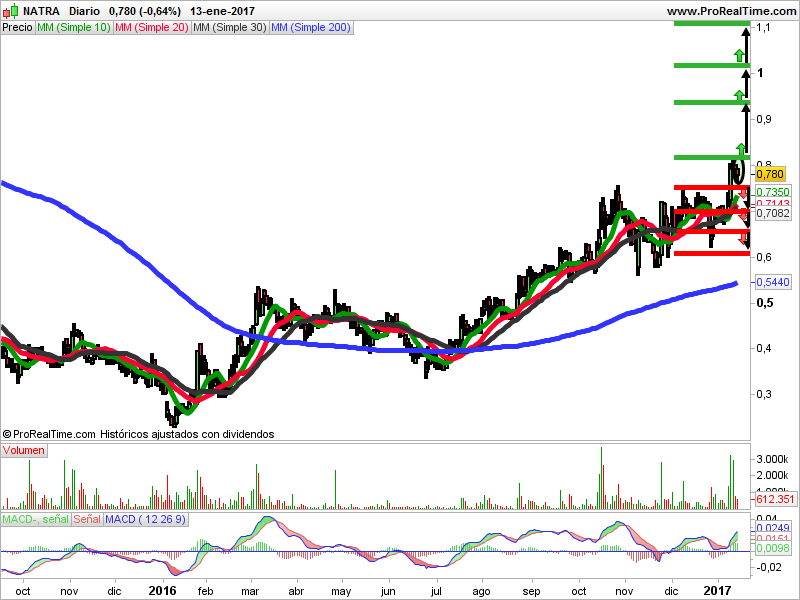The width and height of the screenshot is (800, 600).
Task: Click the 0,3 price axis label
Action: click(x=764, y=394)
